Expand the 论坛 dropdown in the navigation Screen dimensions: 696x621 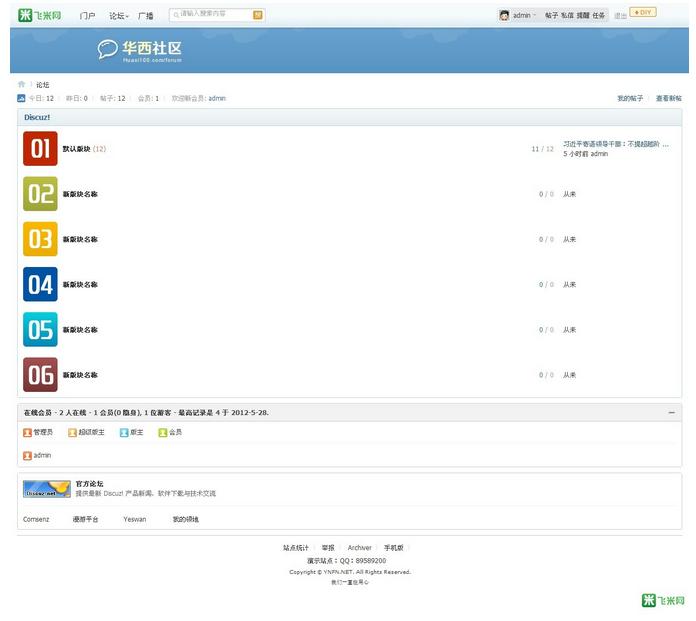tap(119, 16)
